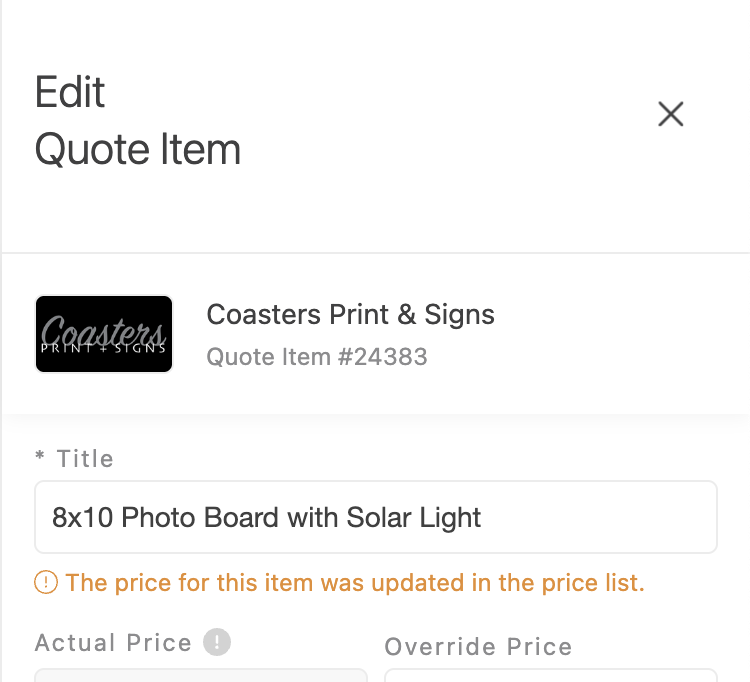Click the Override Price label
This screenshot has width=750, height=682.
(478, 647)
